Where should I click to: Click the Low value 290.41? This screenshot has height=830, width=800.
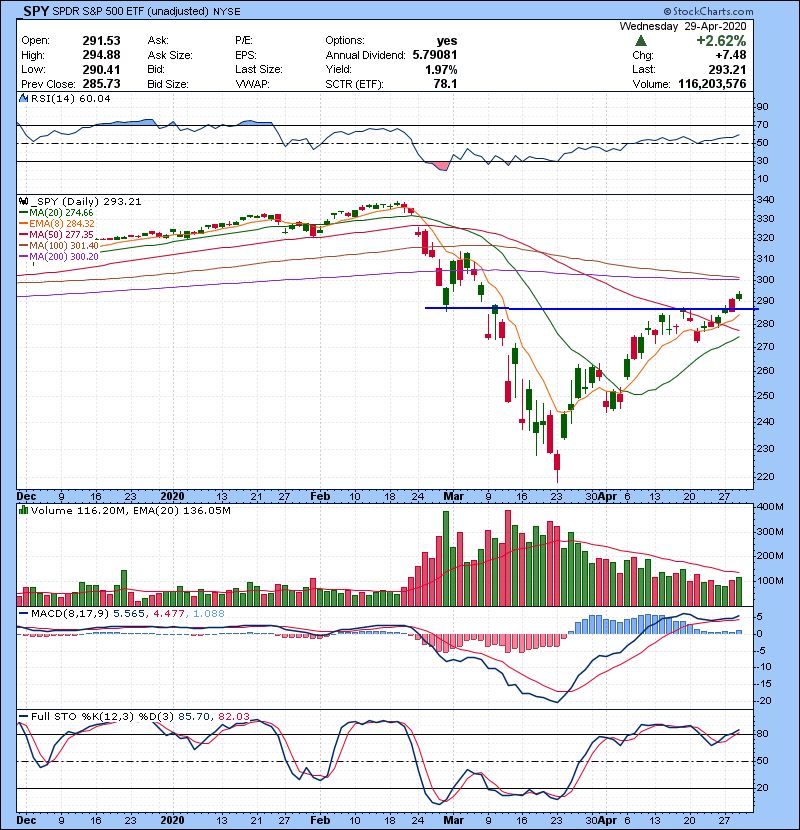point(101,69)
